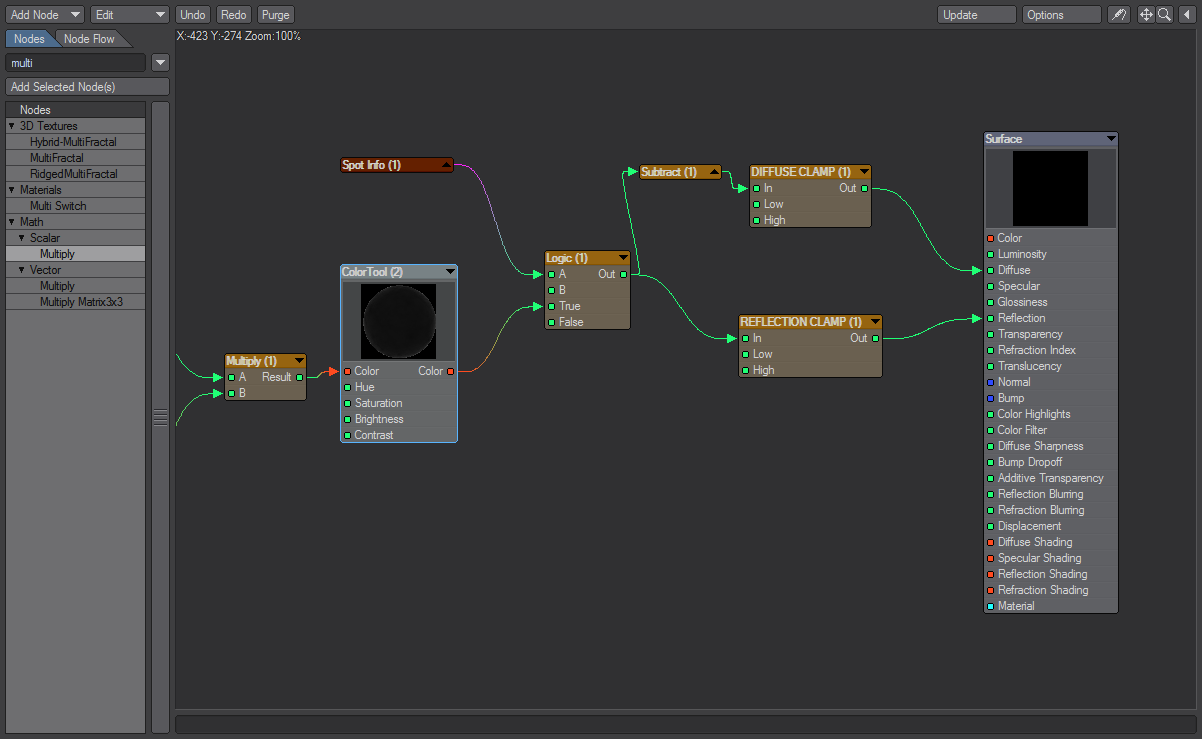Click the node search field containing multi
Viewport: 1202px width, 739px height.
pos(76,63)
